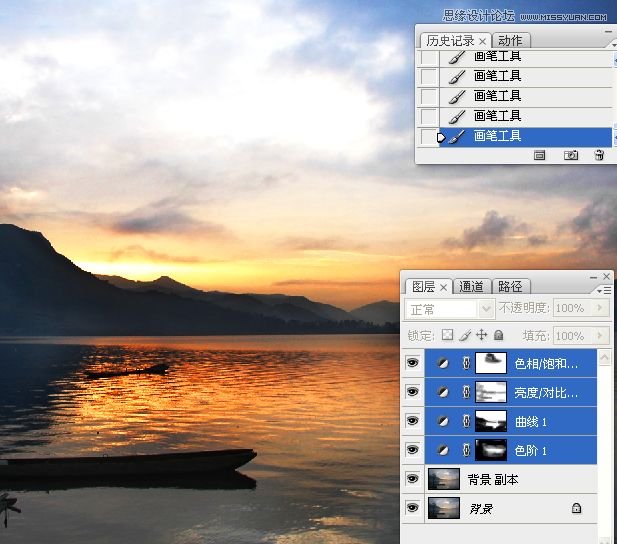Click the create new document from state icon

(539, 155)
